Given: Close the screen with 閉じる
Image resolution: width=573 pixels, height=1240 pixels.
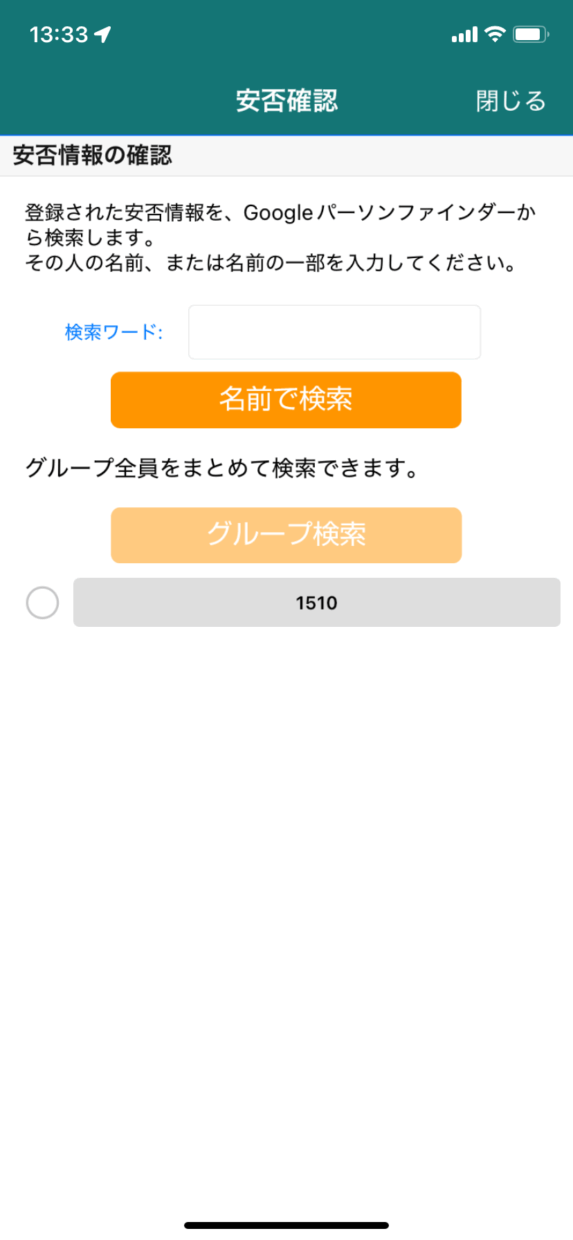Looking at the screenshot, I should [511, 101].
